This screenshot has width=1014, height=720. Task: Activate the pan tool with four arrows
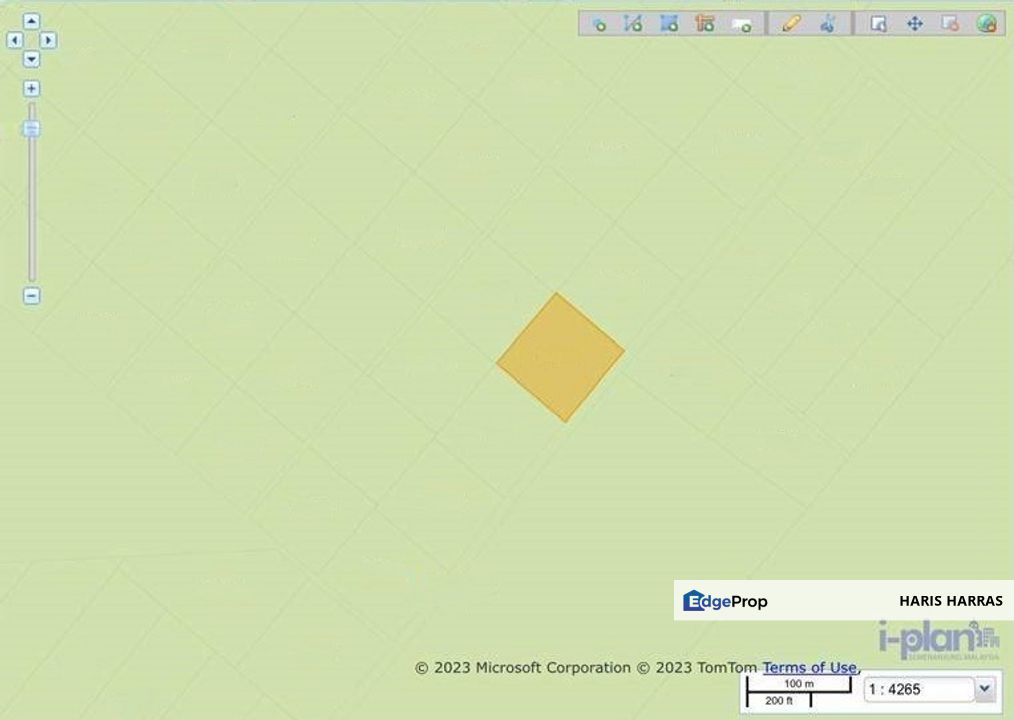pos(917,24)
